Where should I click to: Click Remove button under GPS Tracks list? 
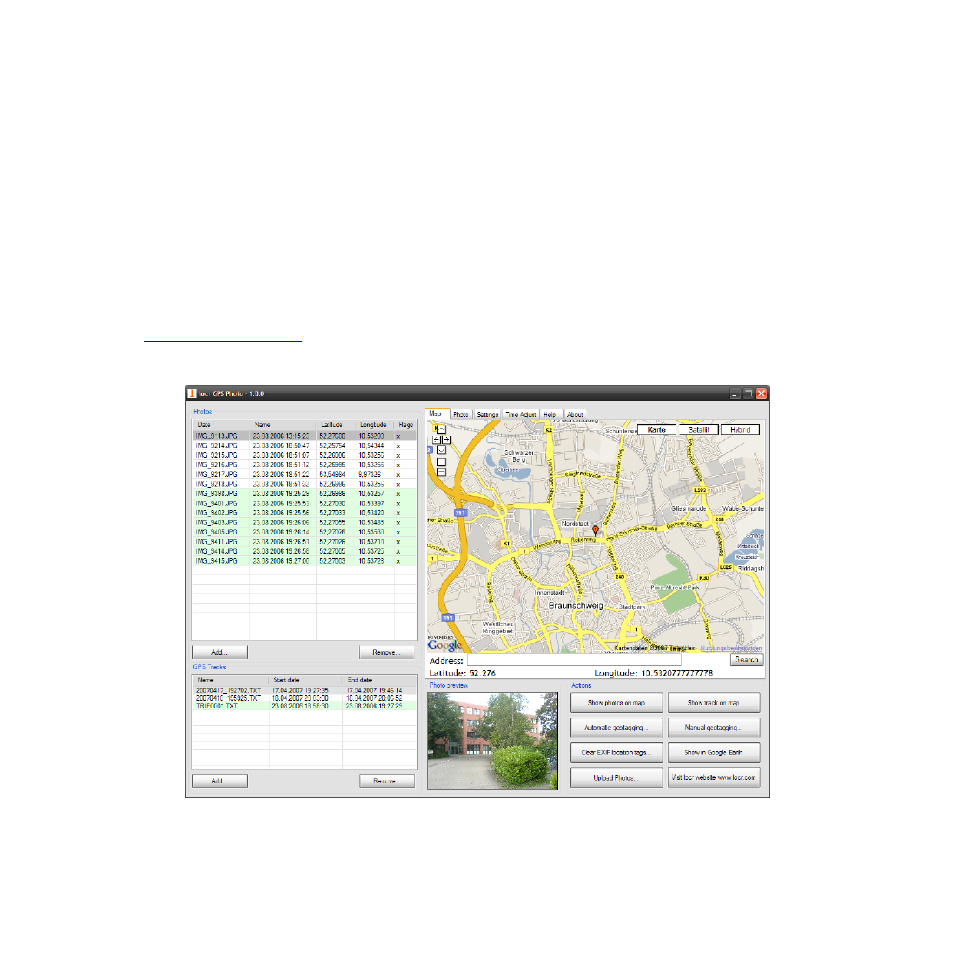point(387,781)
